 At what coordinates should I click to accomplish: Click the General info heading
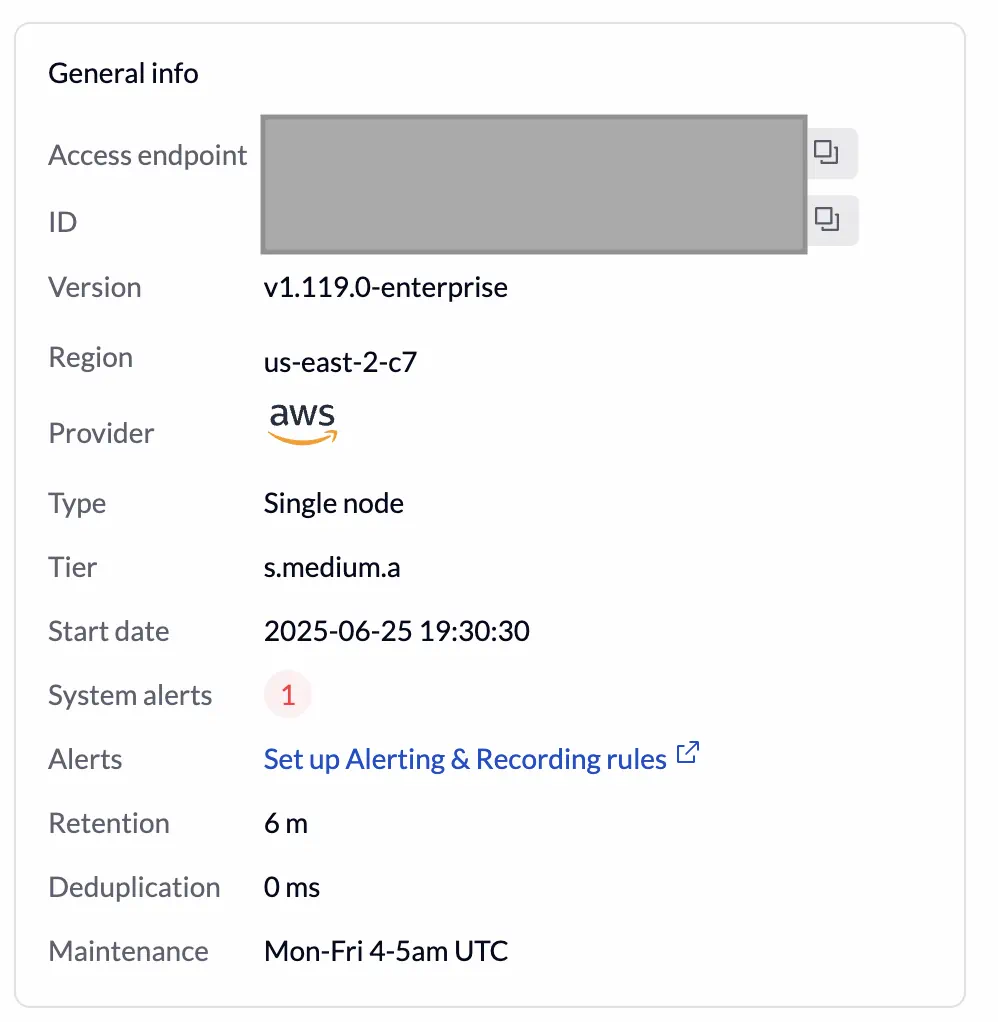[x=123, y=72]
